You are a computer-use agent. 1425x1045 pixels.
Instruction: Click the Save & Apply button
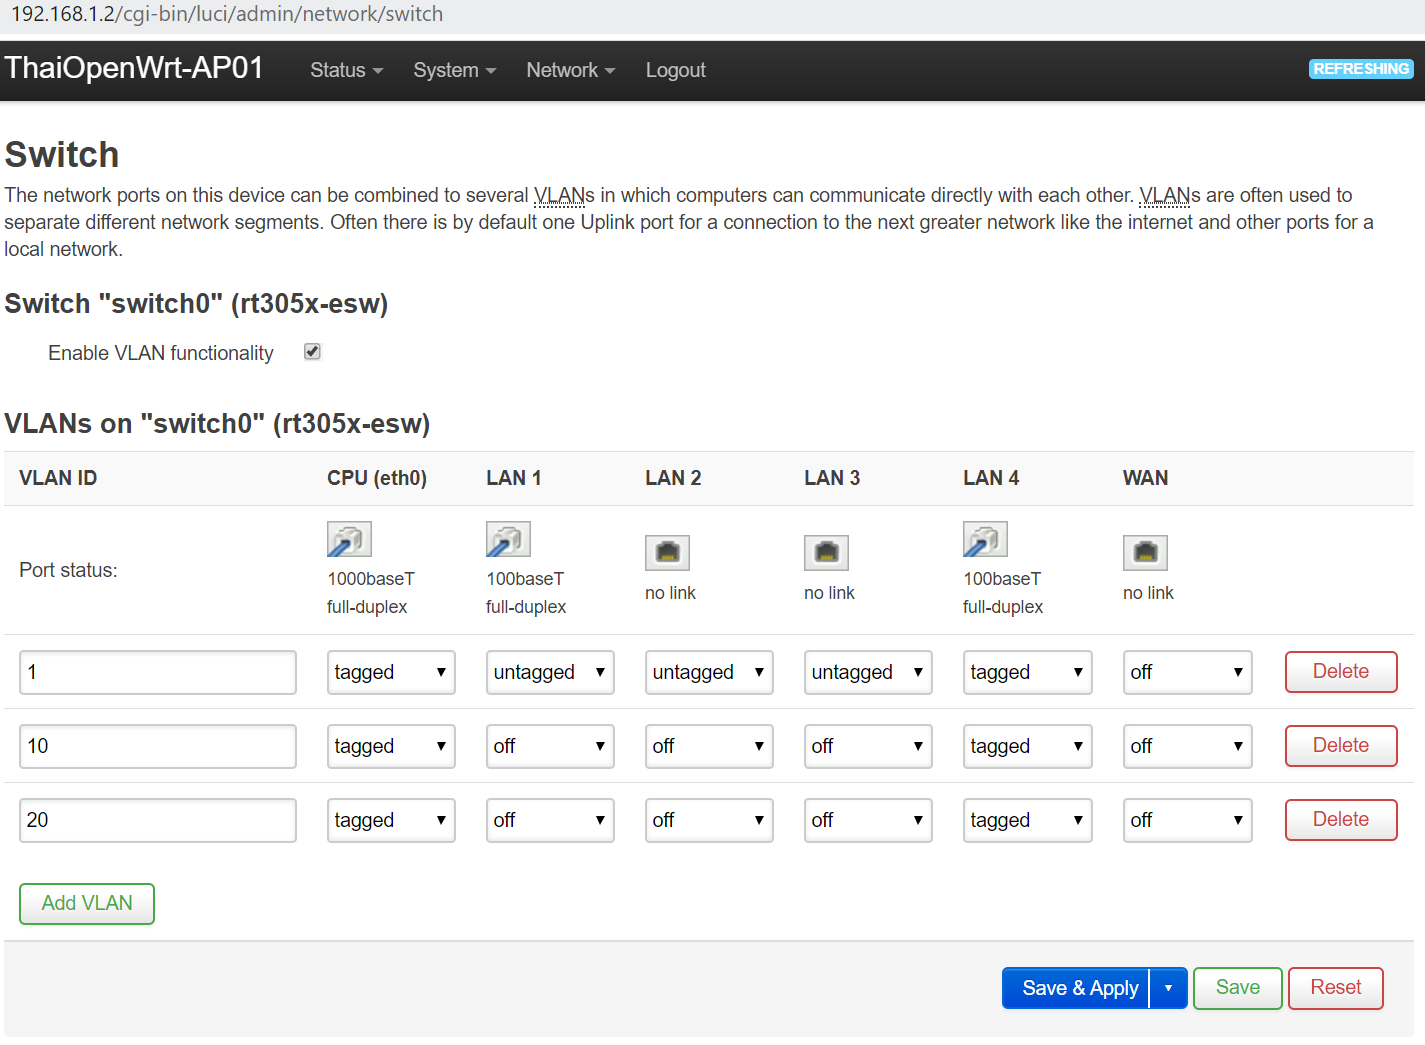[1076, 988]
